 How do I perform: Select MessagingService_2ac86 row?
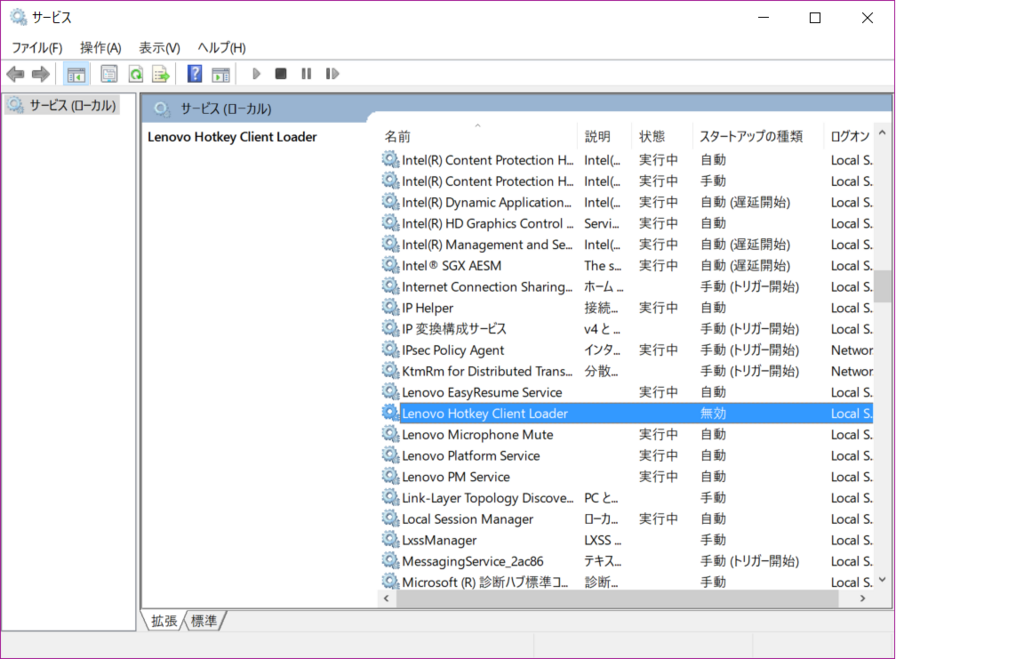click(x=627, y=561)
